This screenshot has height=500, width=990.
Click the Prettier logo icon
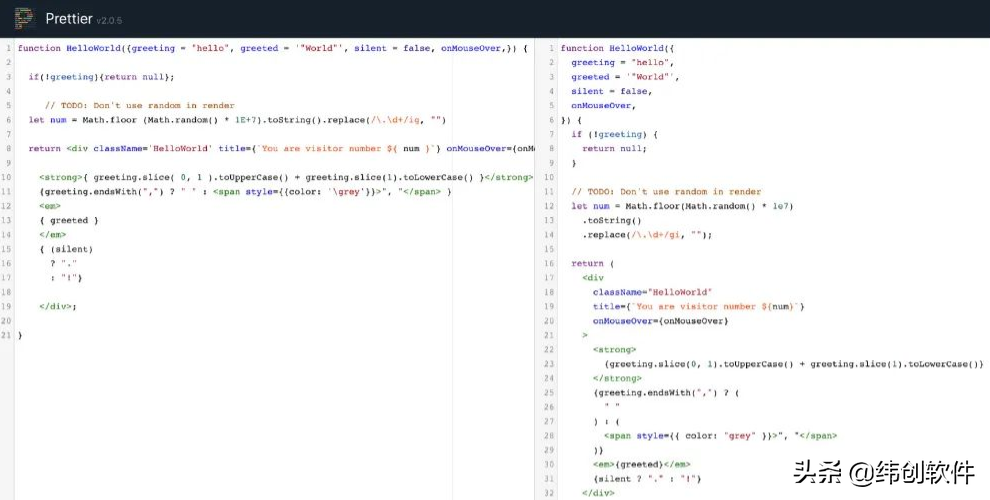[23, 18]
